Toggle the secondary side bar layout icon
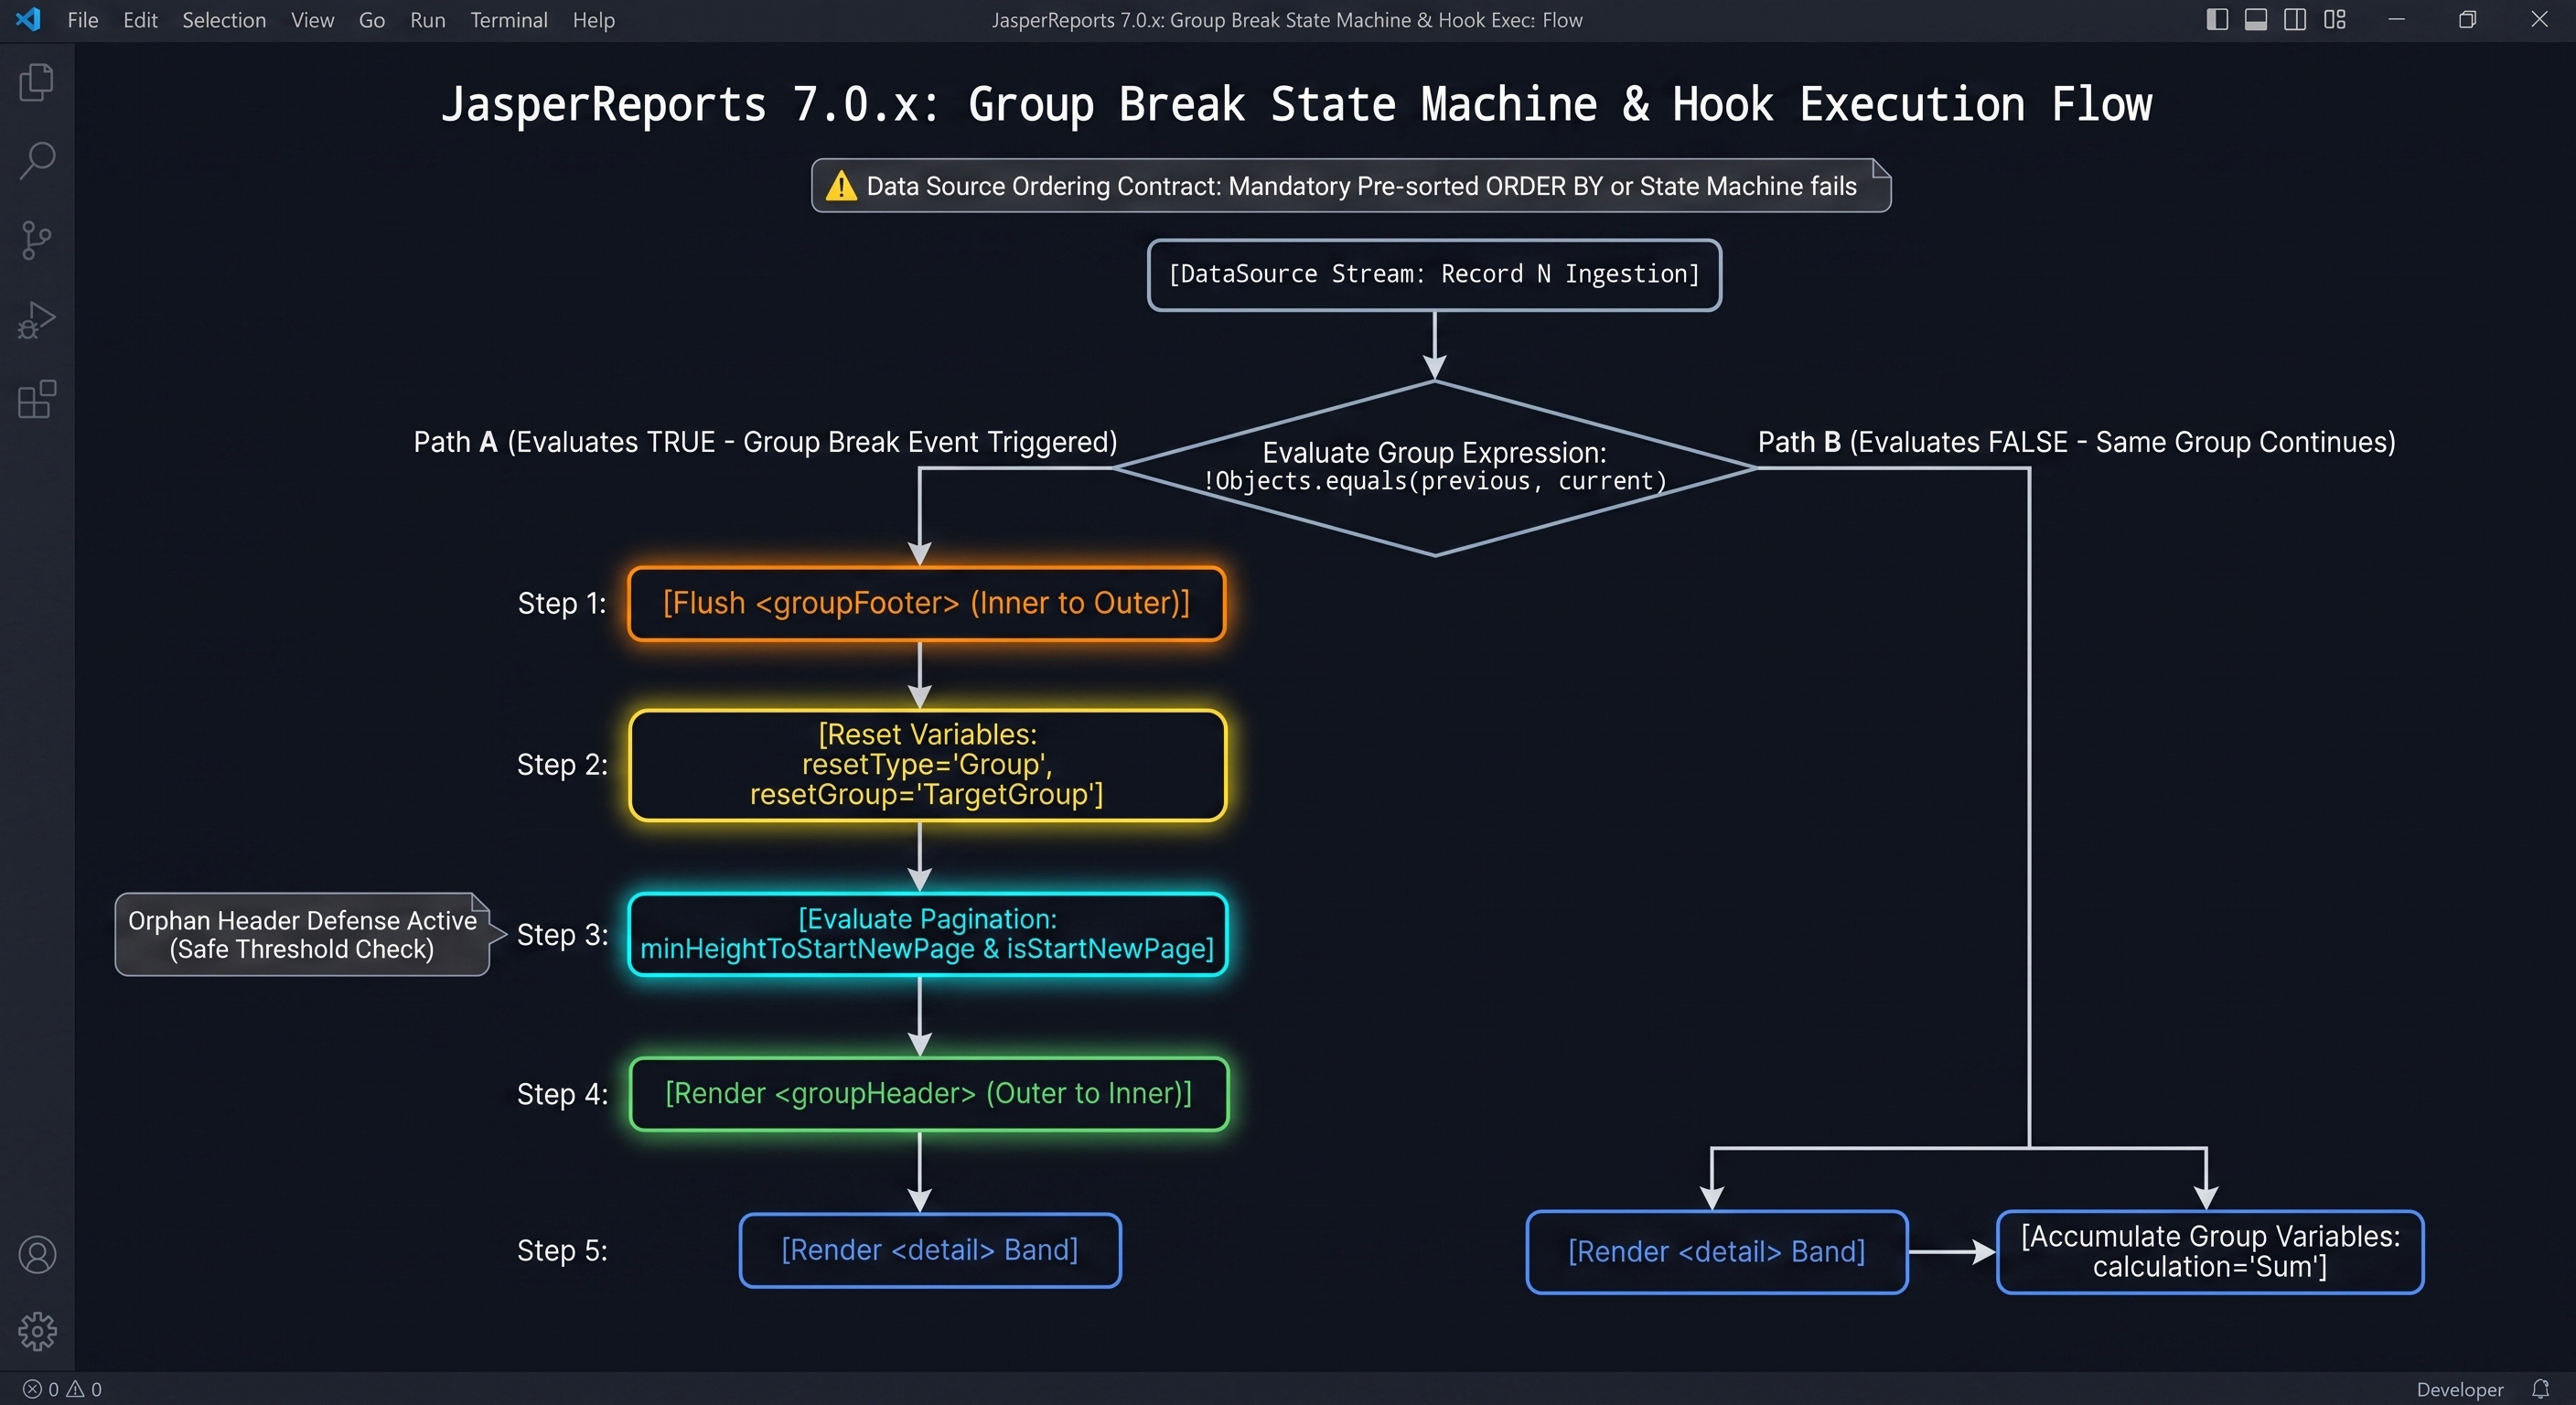The width and height of the screenshot is (2576, 1405). [x=2295, y=19]
